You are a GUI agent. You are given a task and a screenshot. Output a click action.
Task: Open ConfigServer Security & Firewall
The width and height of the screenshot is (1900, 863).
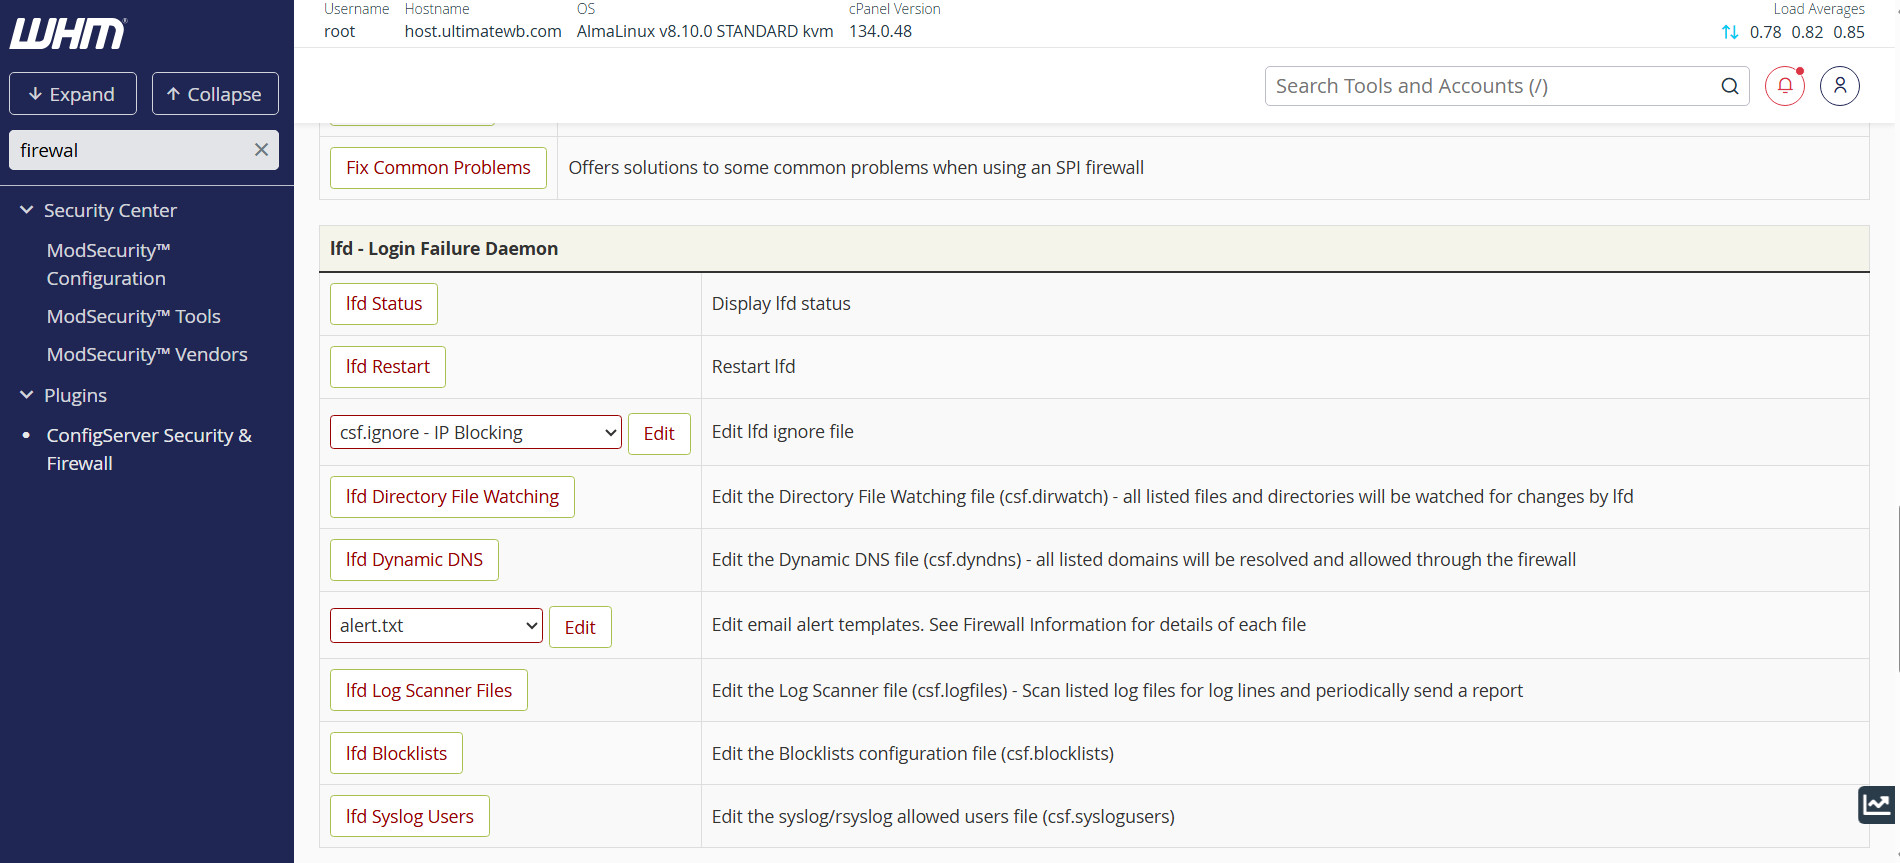149,449
